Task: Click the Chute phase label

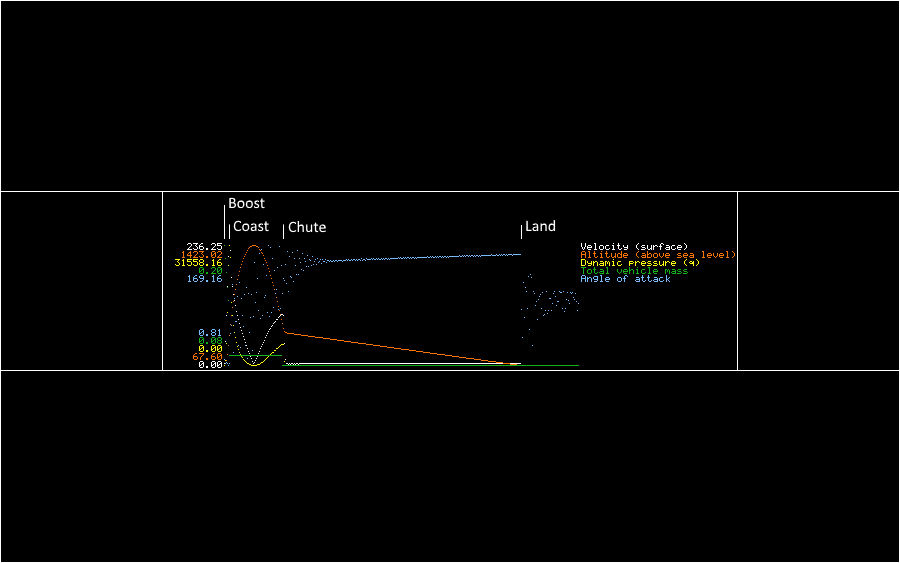Action: coord(307,227)
